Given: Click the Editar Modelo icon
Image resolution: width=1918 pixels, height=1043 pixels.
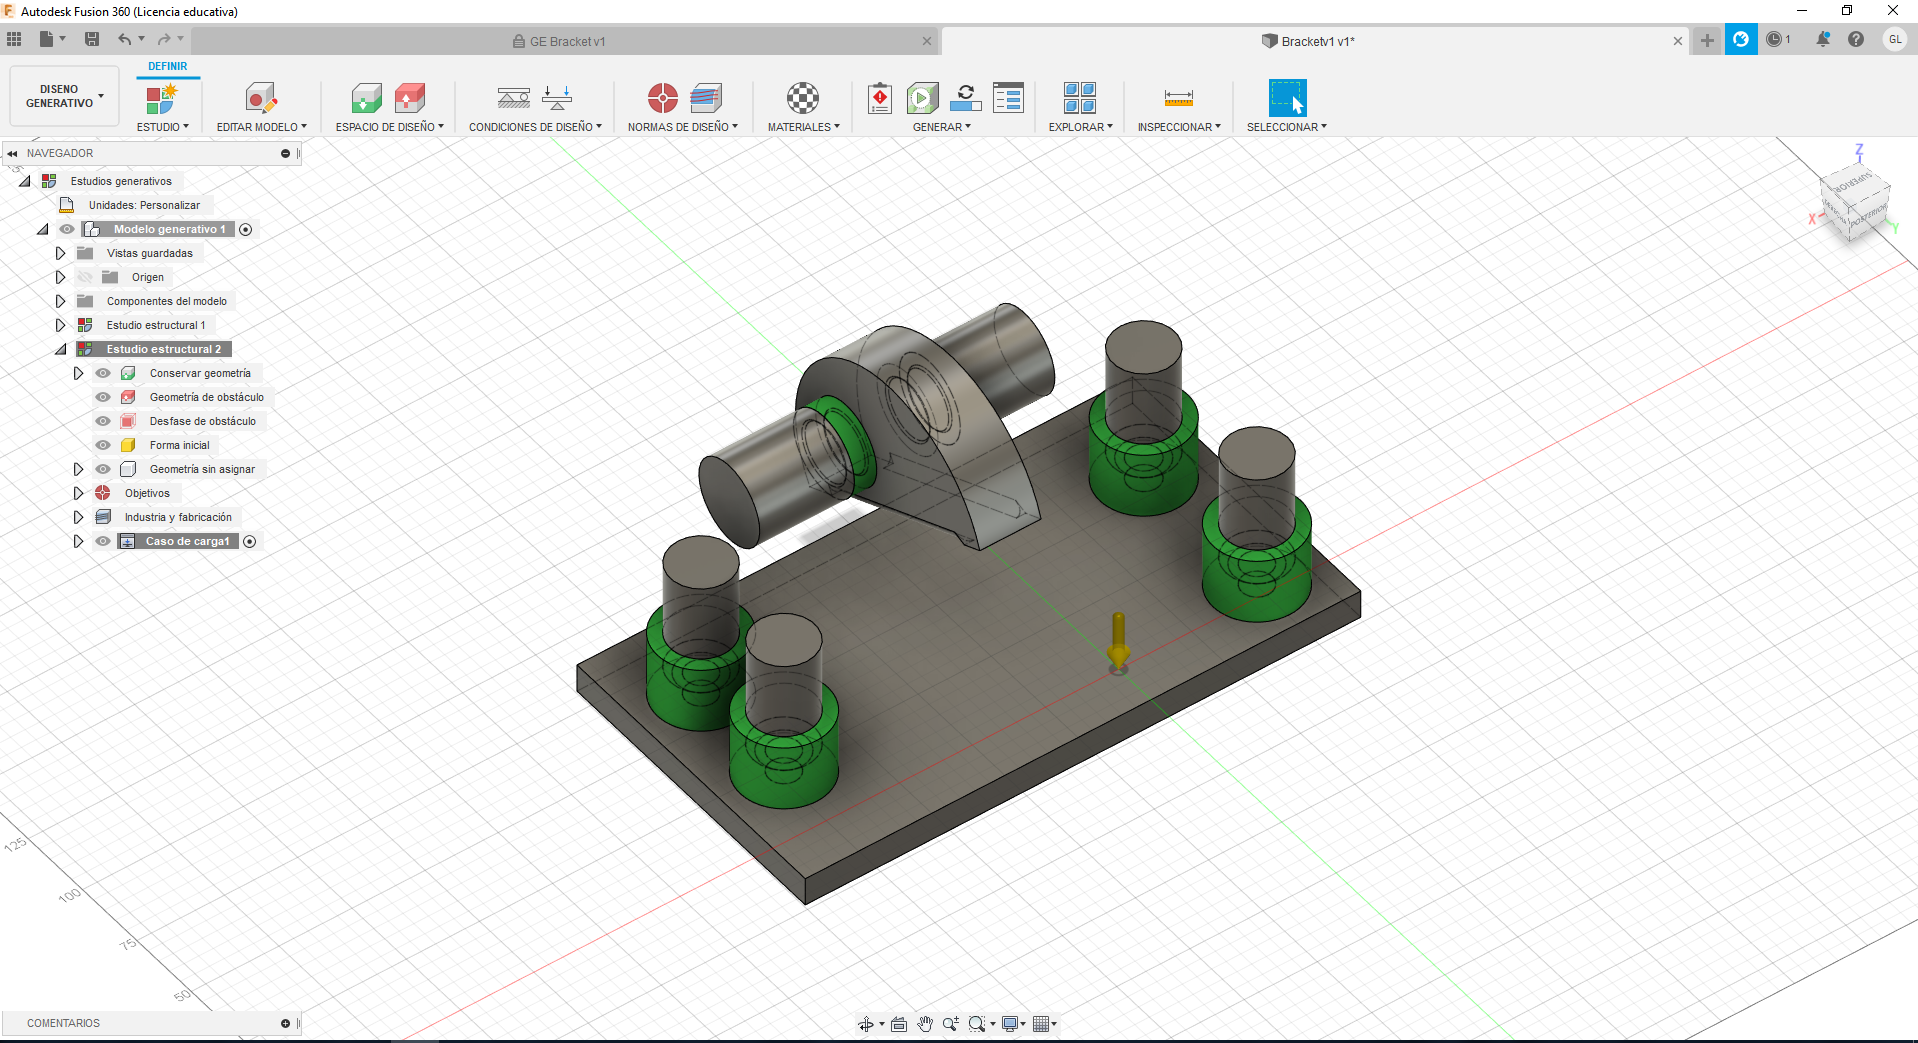Looking at the screenshot, I should click(261, 98).
